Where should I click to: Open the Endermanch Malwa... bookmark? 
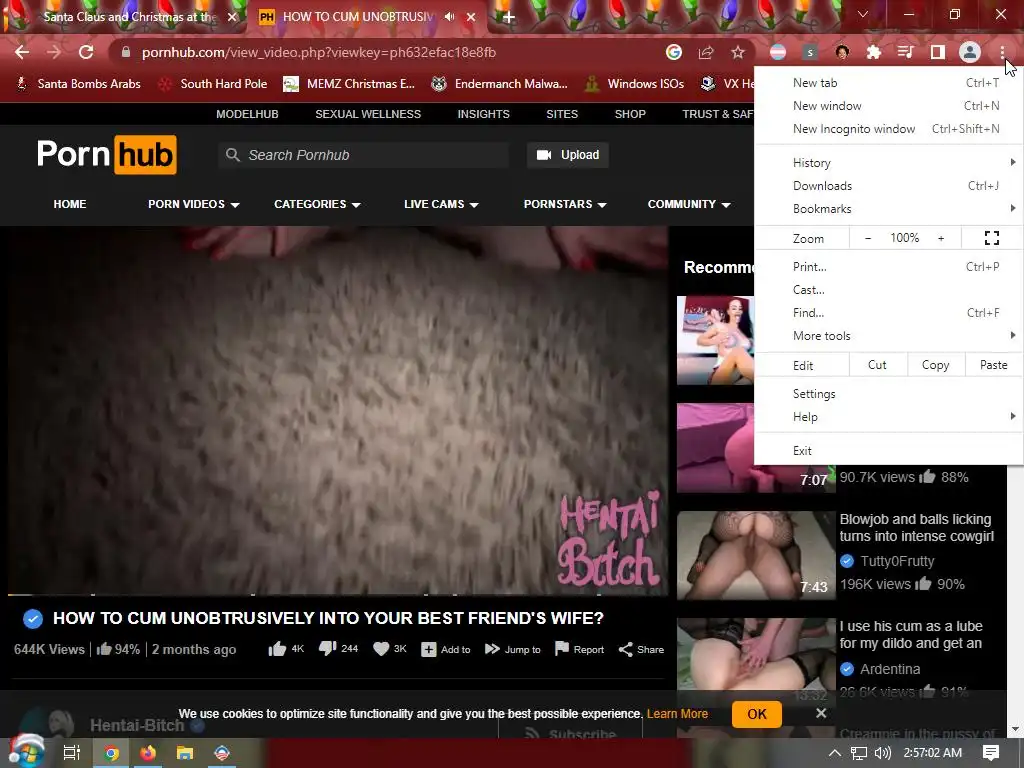[500, 84]
